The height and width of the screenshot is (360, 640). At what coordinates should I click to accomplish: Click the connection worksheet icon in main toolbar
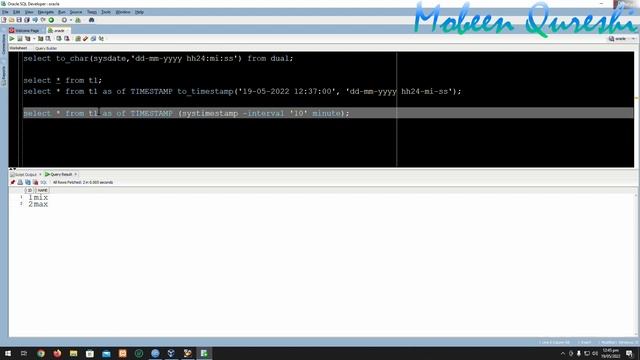point(78,20)
